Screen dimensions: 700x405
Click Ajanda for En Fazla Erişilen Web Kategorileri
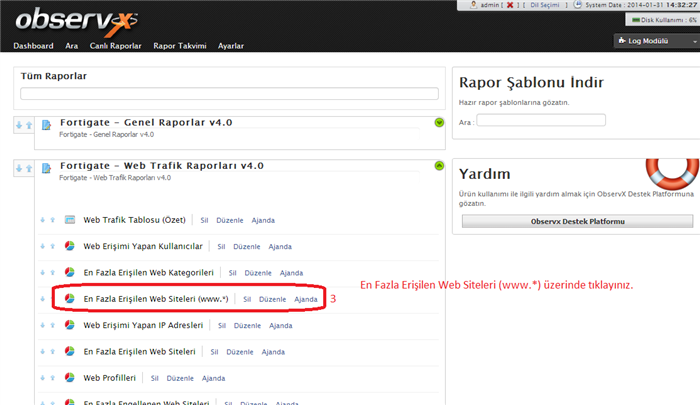pos(291,273)
